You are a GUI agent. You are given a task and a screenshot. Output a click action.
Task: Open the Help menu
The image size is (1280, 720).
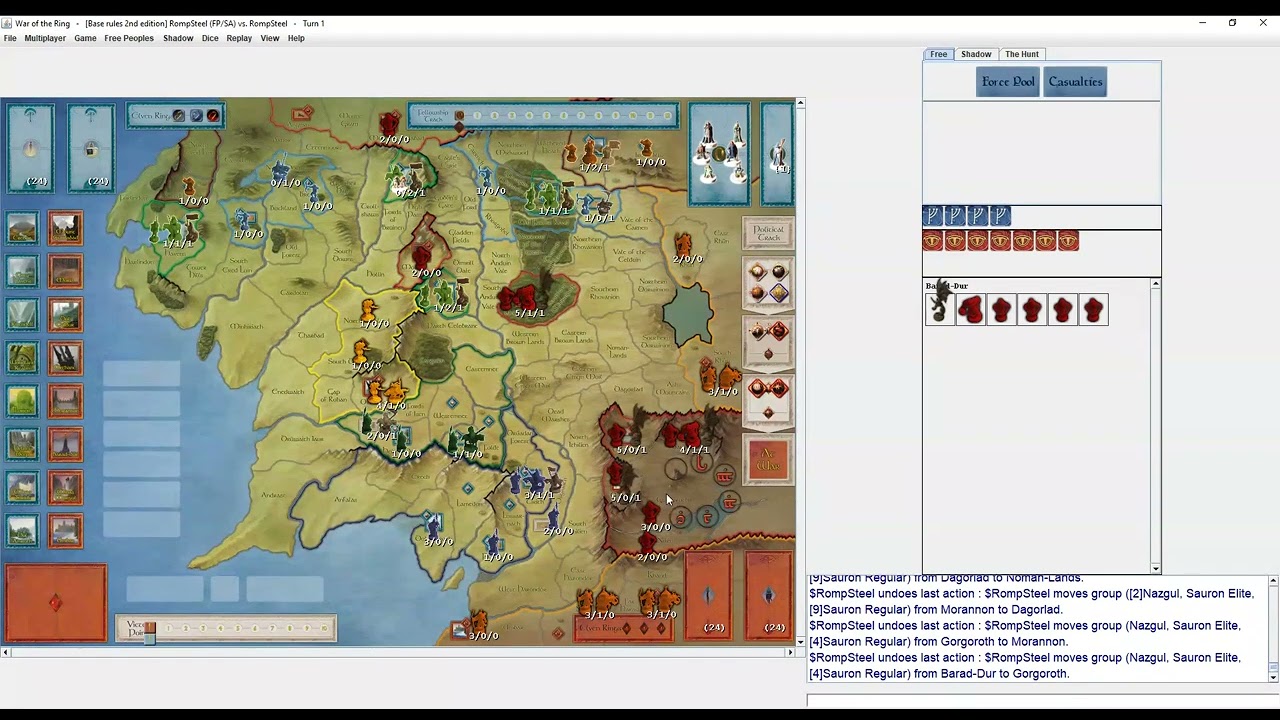click(296, 38)
